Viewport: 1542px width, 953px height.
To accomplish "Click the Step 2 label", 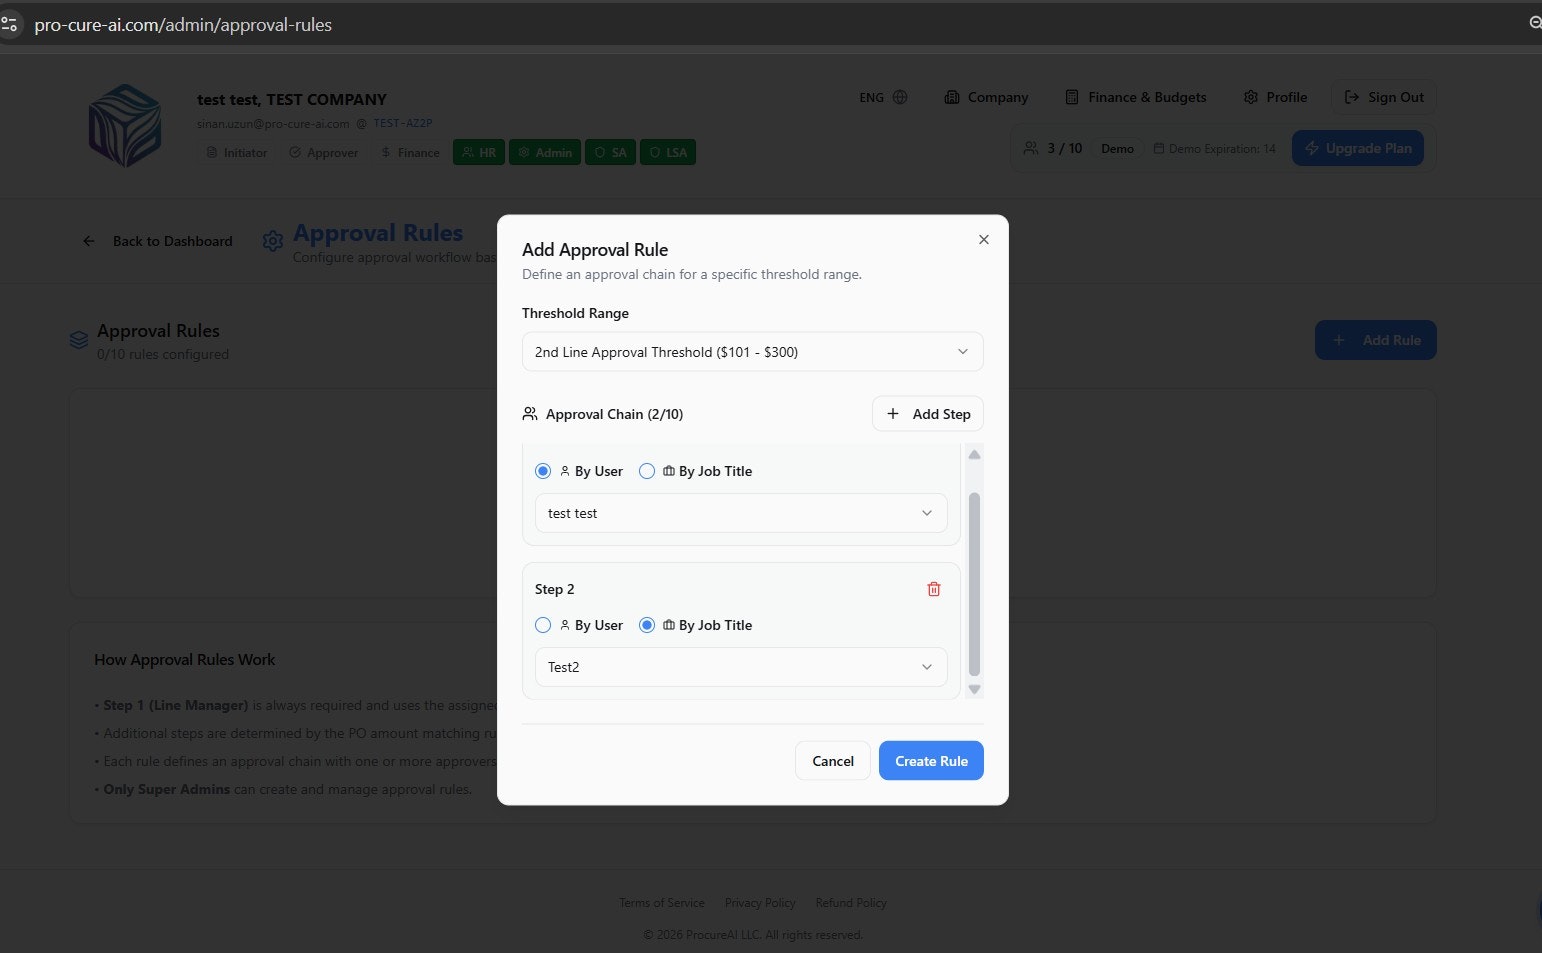I will click(555, 589).
